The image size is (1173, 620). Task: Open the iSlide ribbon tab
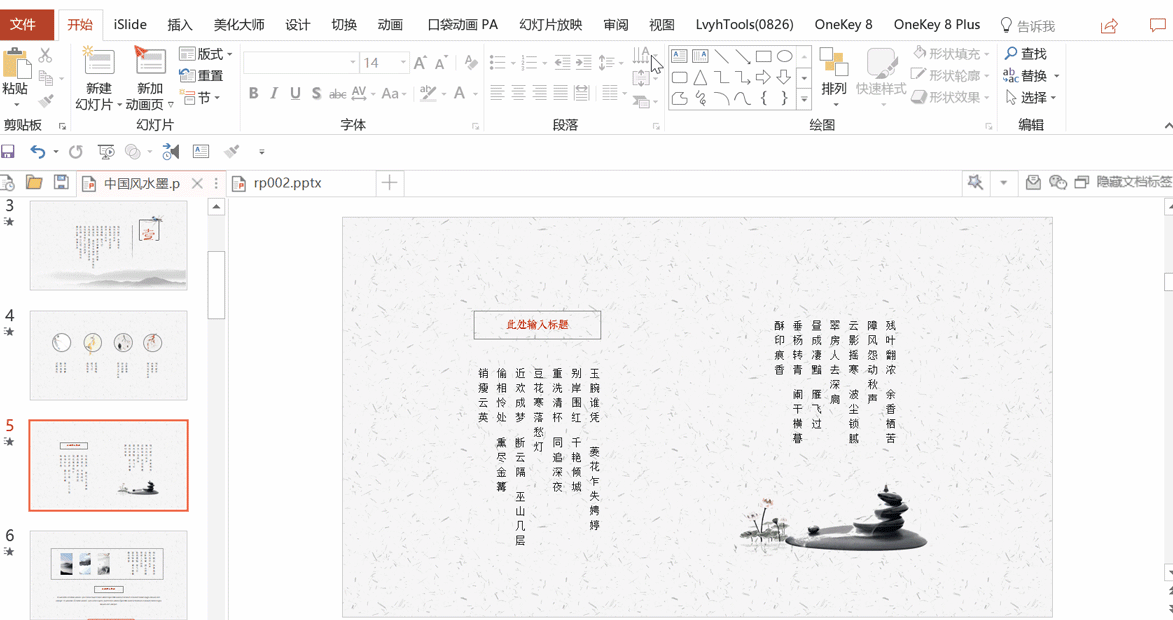click(130, 25)
